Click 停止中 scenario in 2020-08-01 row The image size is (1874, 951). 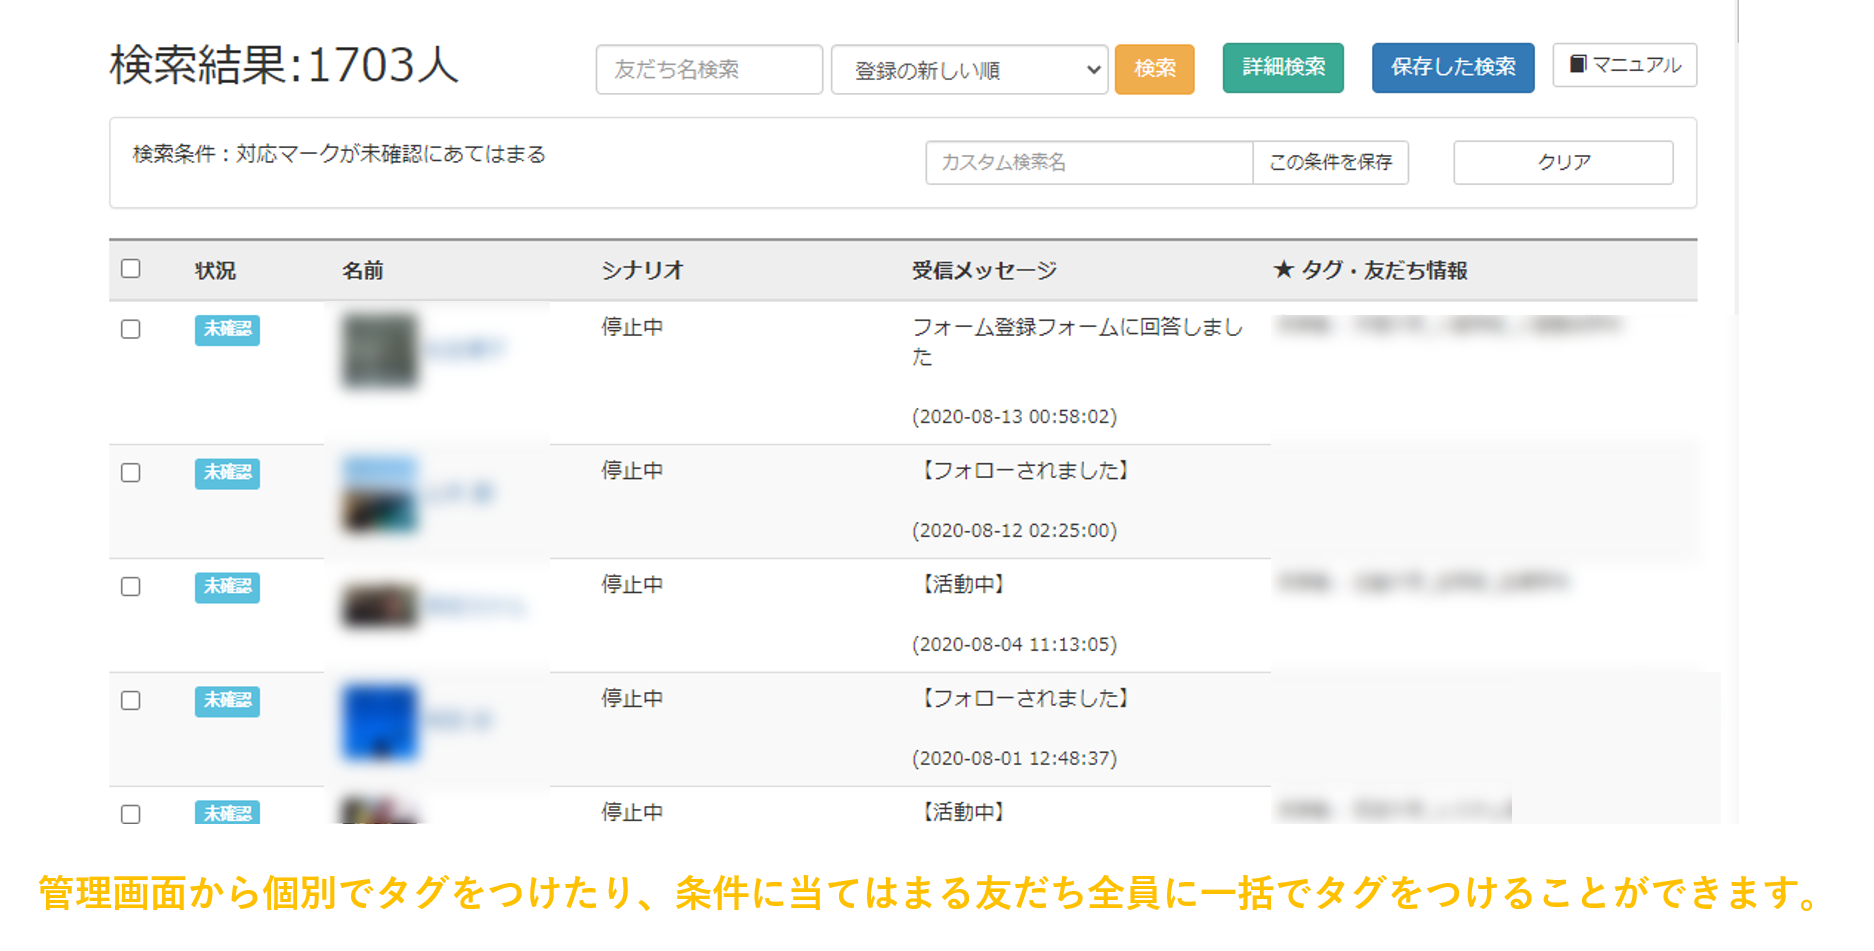click(x=632, y=698)
